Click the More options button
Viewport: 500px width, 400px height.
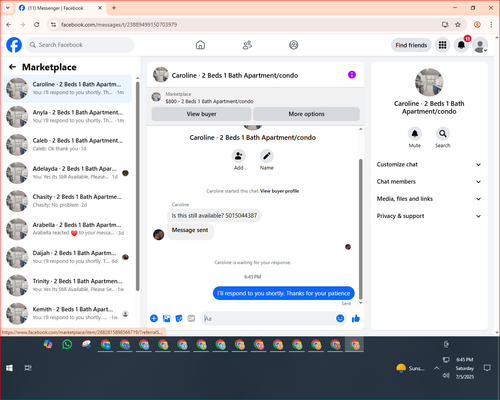(306, 114)
